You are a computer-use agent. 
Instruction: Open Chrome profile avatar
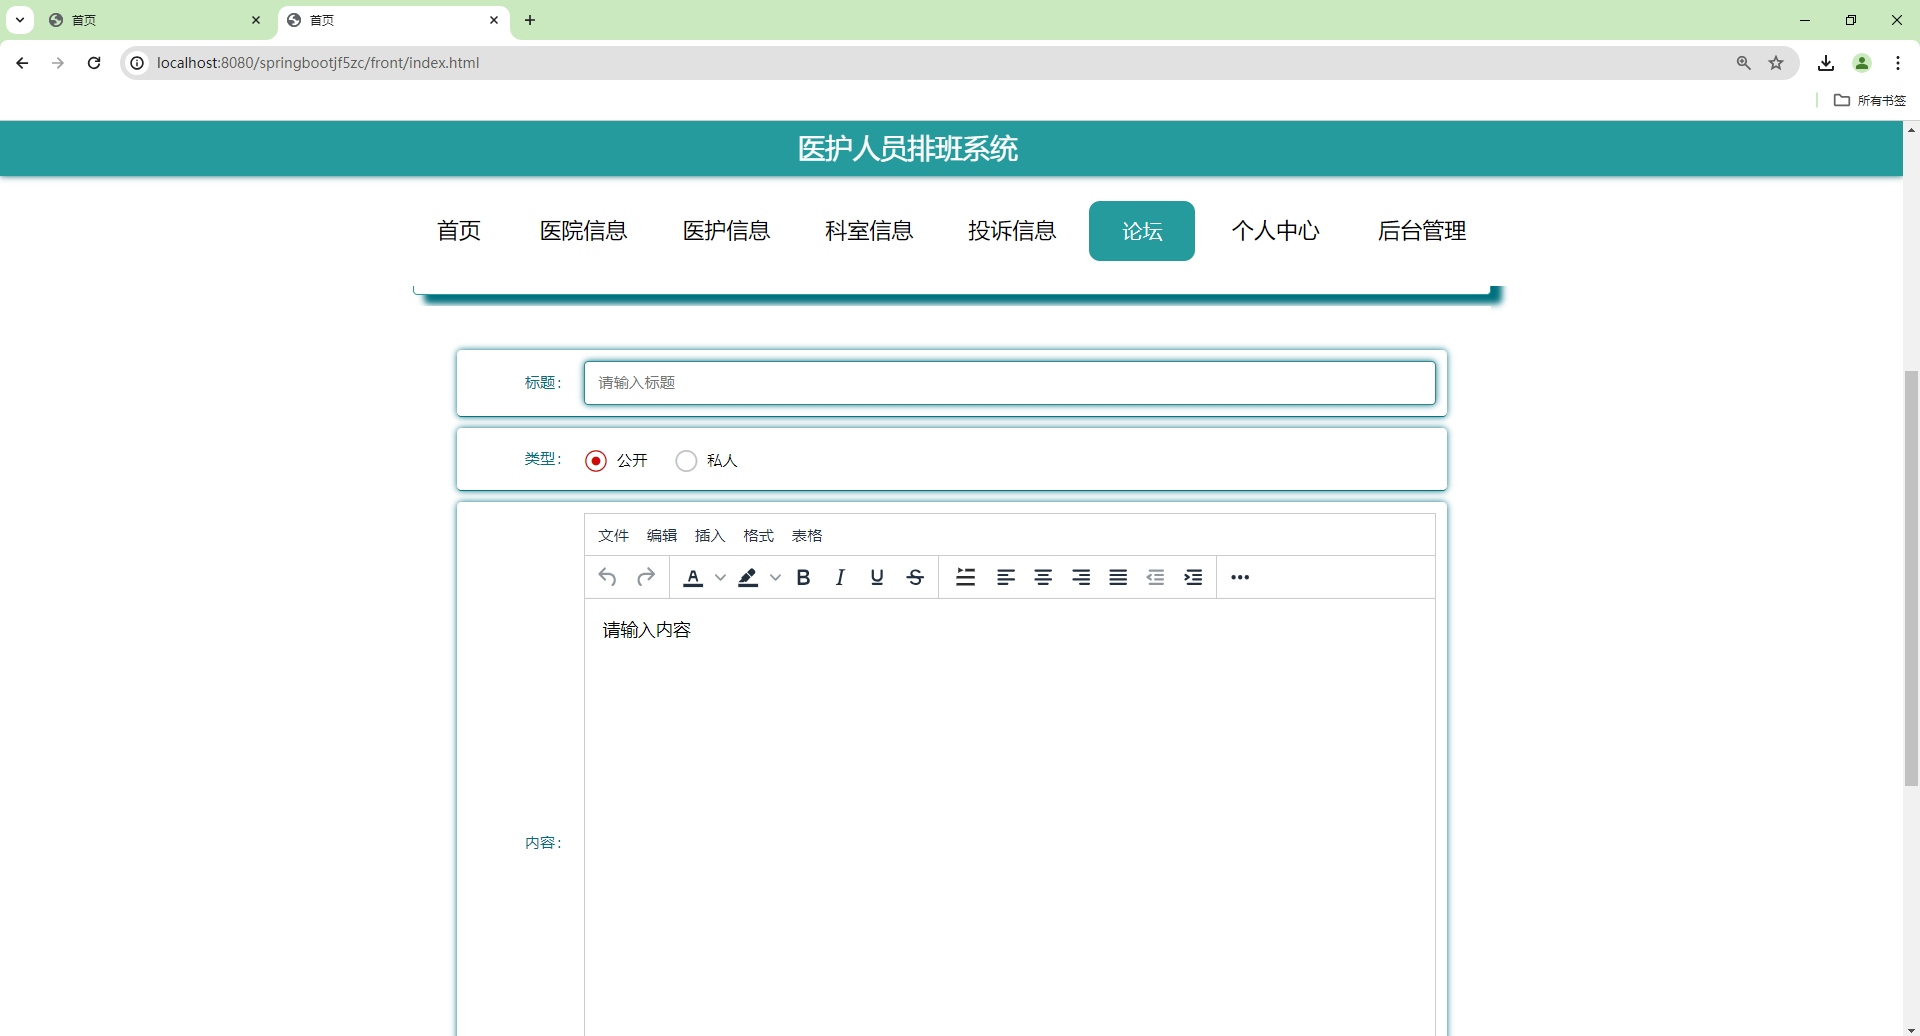pos(1862,63)
